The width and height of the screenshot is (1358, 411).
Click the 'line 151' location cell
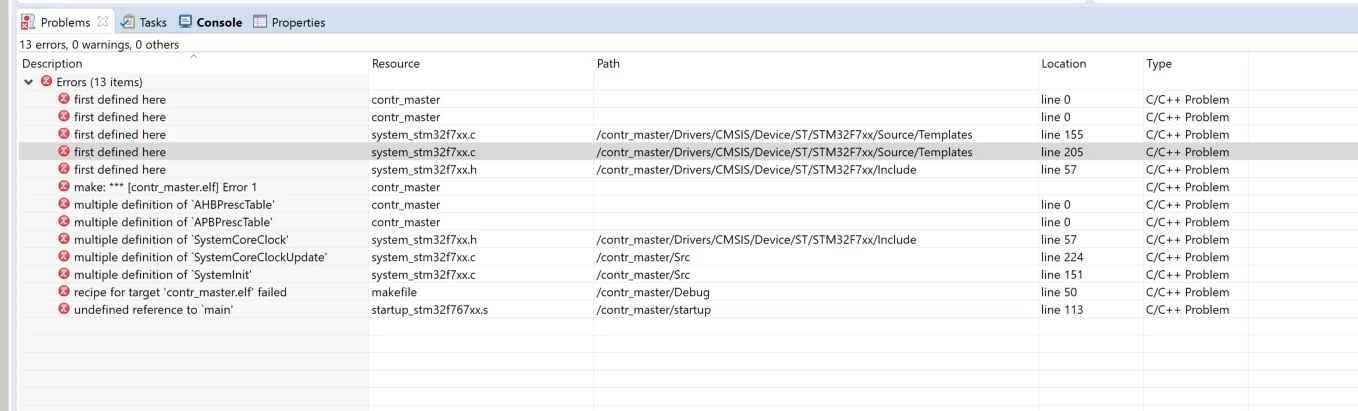point(1061,274)
